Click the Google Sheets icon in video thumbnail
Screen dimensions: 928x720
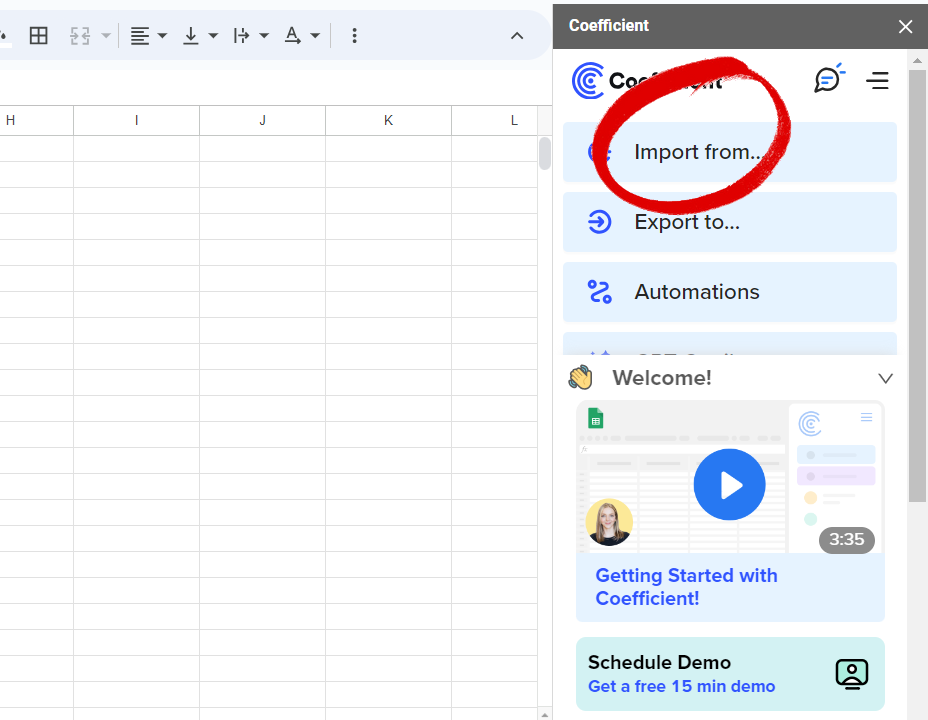pyautogui.click(x=595, y=418)
